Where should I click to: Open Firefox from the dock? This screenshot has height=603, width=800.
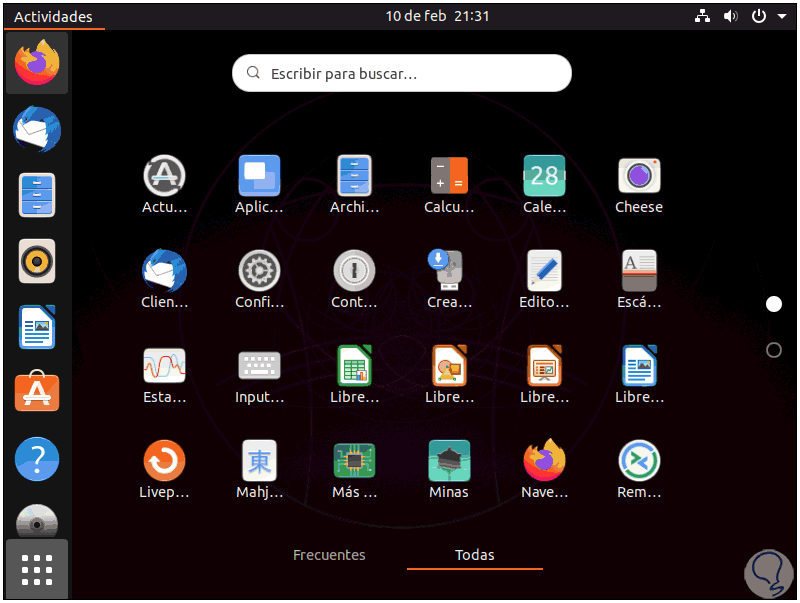click(x=37, y=63)
